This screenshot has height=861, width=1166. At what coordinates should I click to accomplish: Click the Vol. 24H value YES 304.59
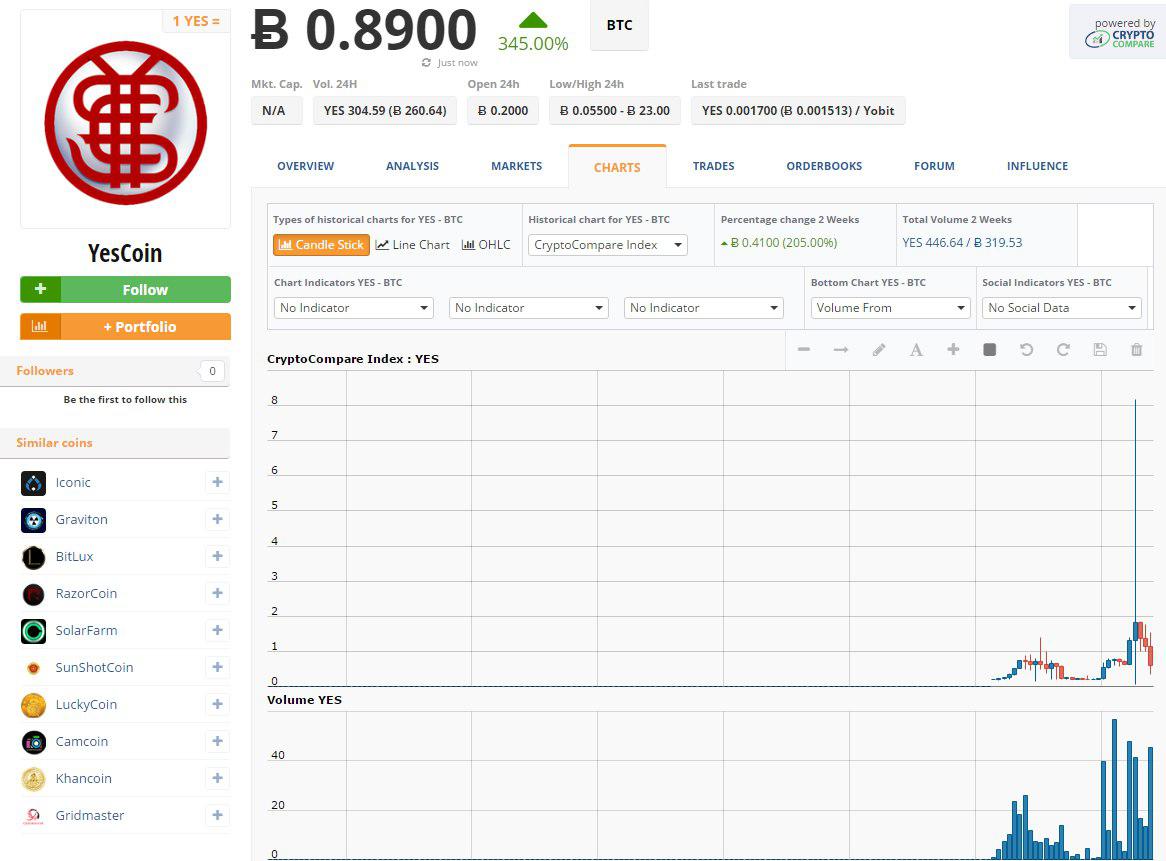(385, 111)
